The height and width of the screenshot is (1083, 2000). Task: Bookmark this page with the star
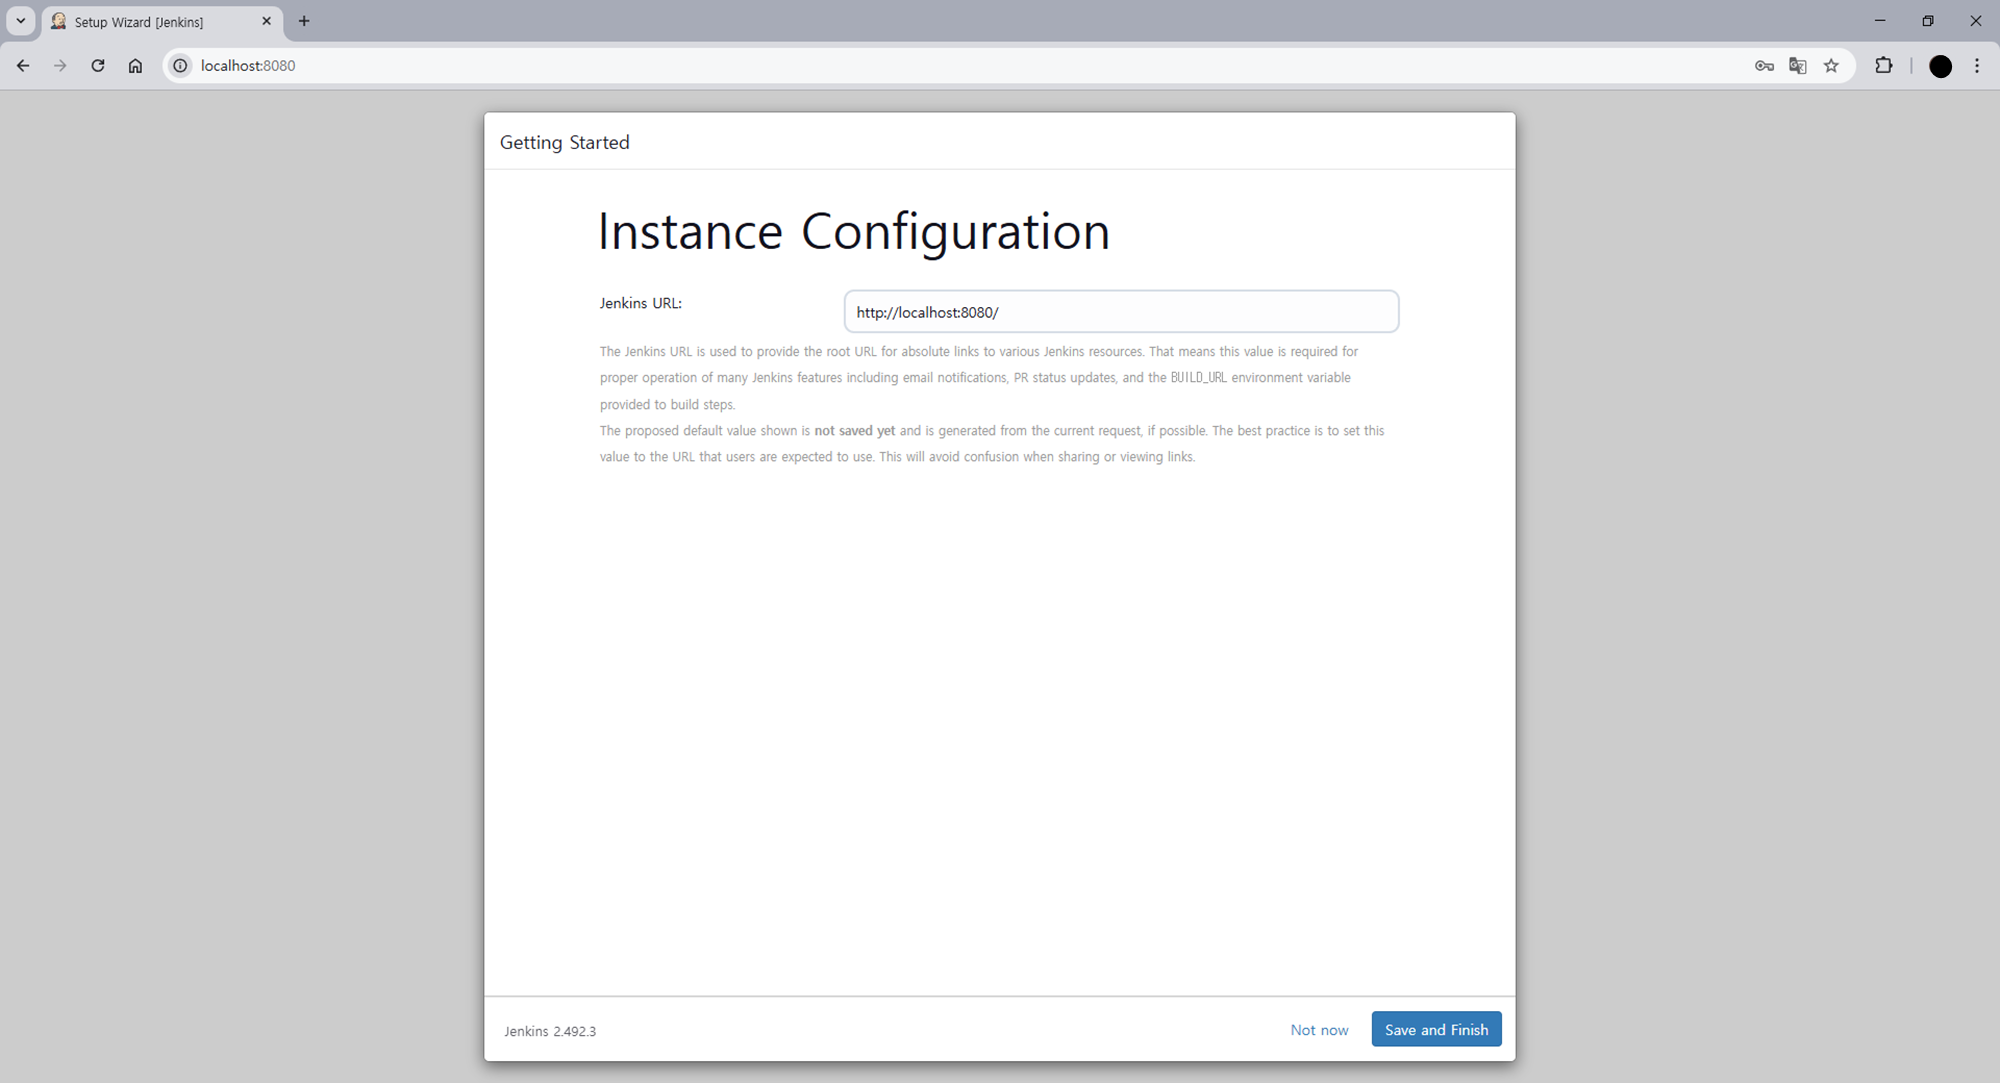[1831, 66]
